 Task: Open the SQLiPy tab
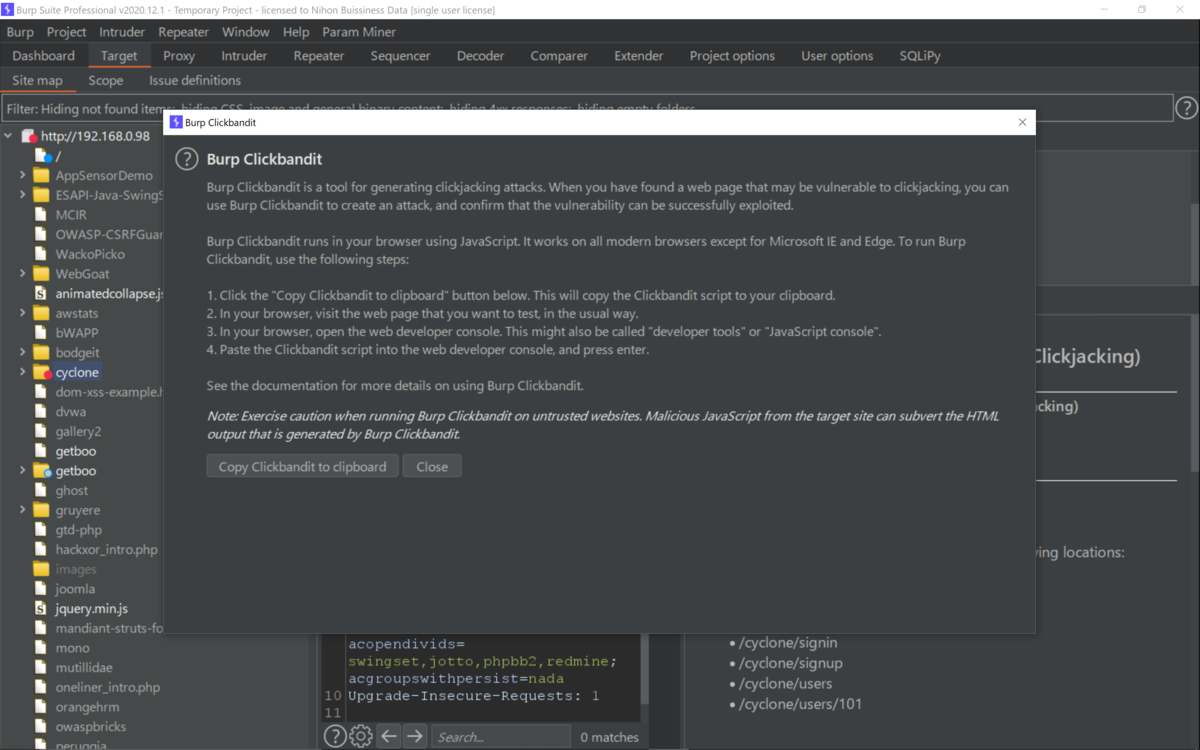click(920, 56)
